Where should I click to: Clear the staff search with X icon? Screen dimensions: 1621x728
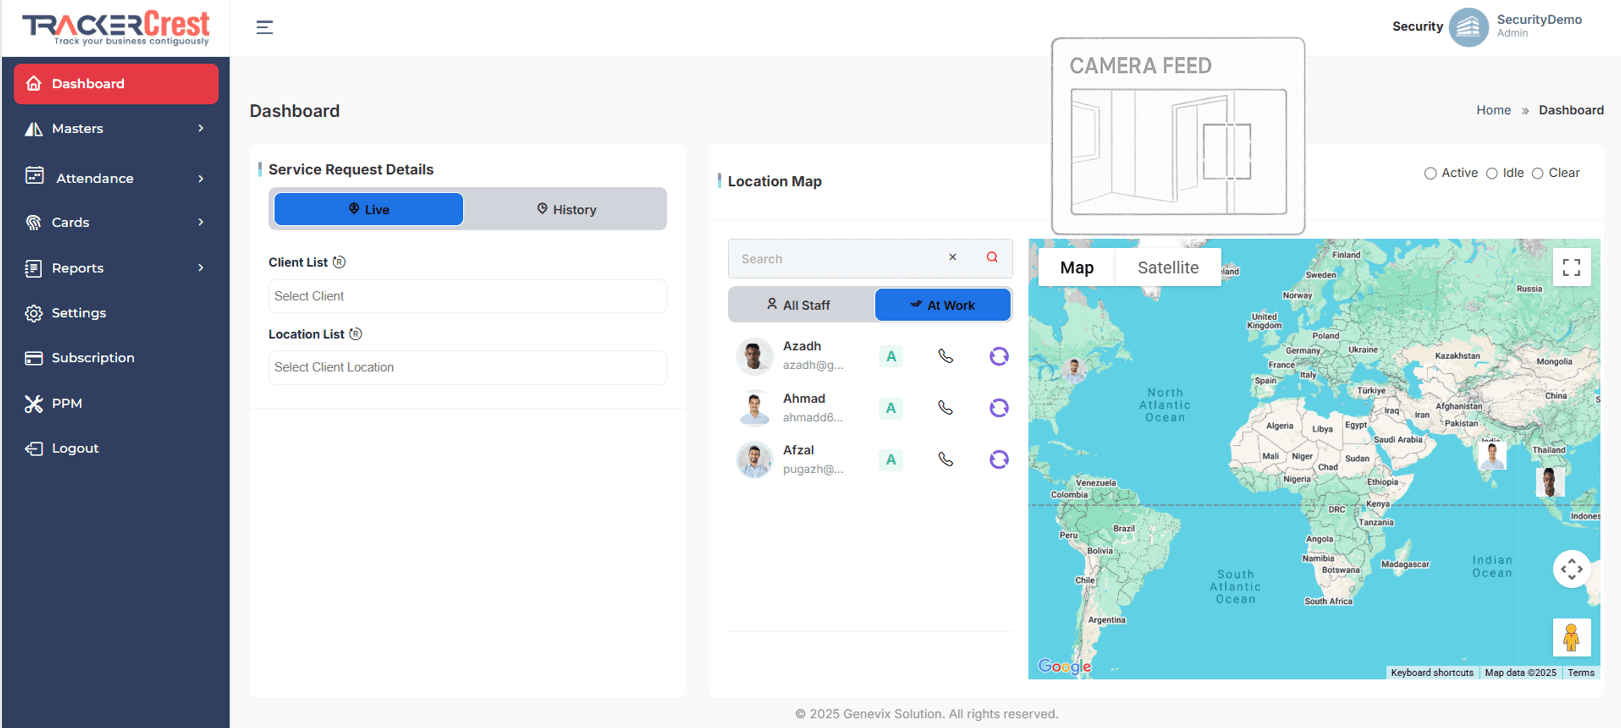tap(953, 258)
